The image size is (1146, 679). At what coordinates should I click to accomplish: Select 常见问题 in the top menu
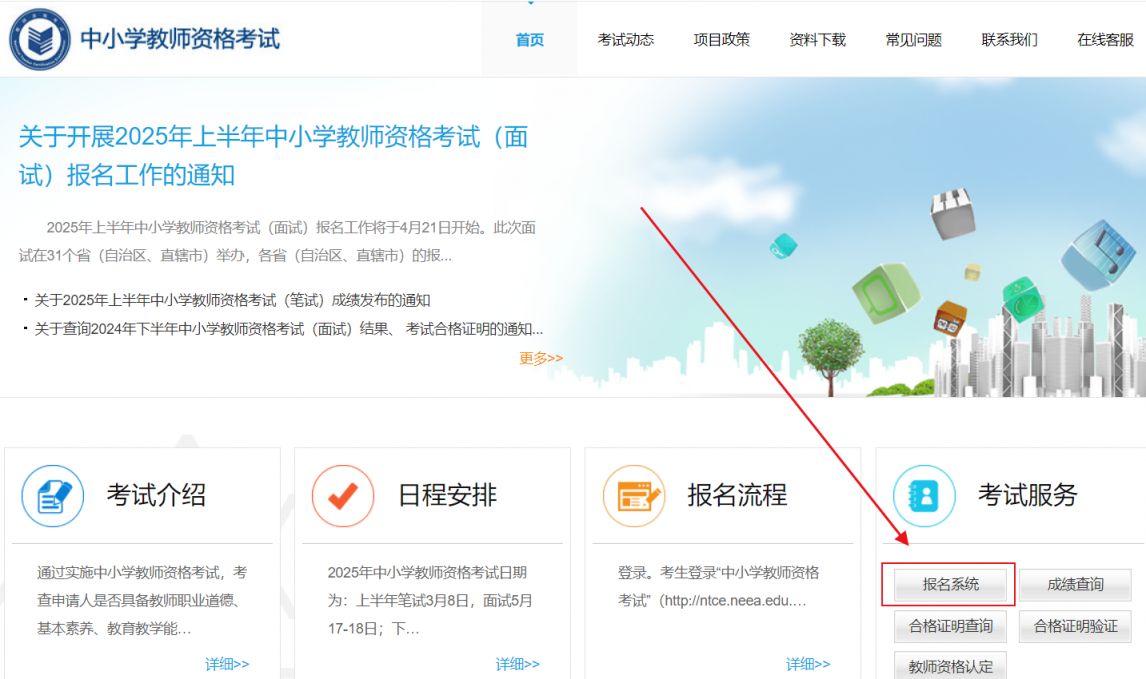914,39
